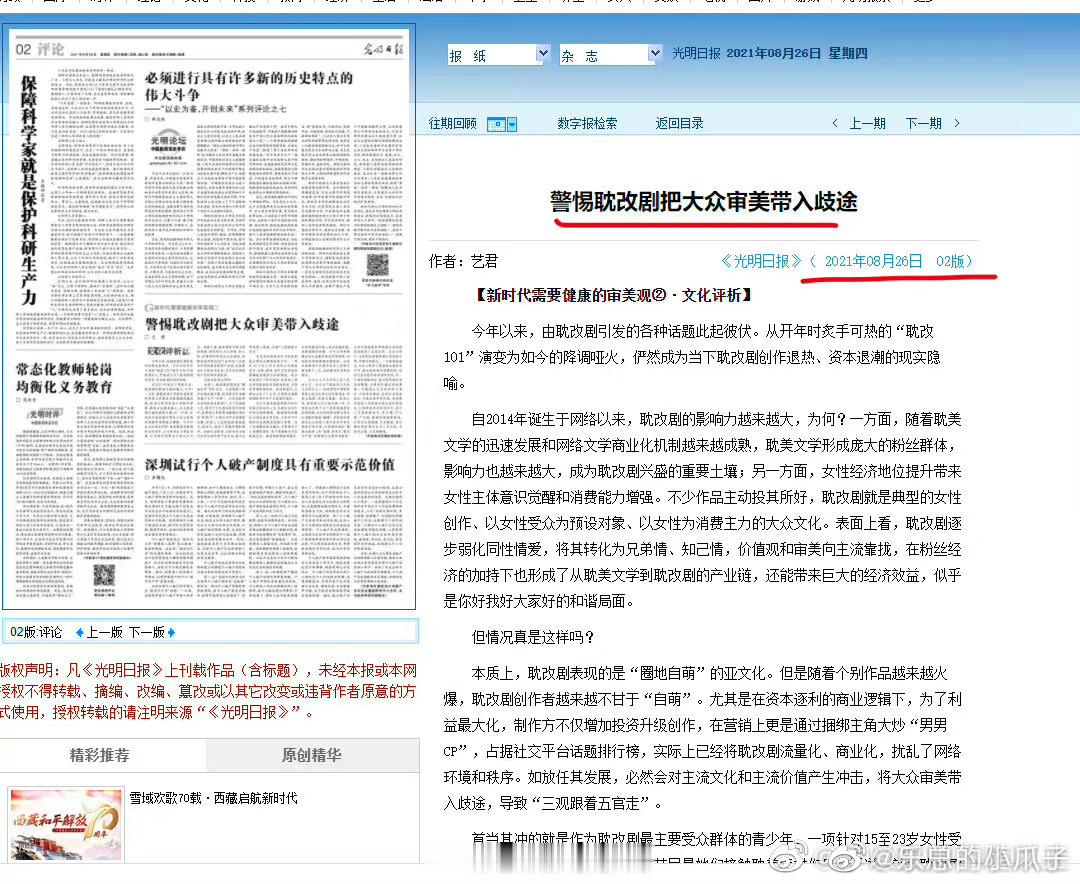Click the article title 警惕耽改剧把大众审美带入歧途
Viewport: 1080px width, 884px height.
coord(703,202)
